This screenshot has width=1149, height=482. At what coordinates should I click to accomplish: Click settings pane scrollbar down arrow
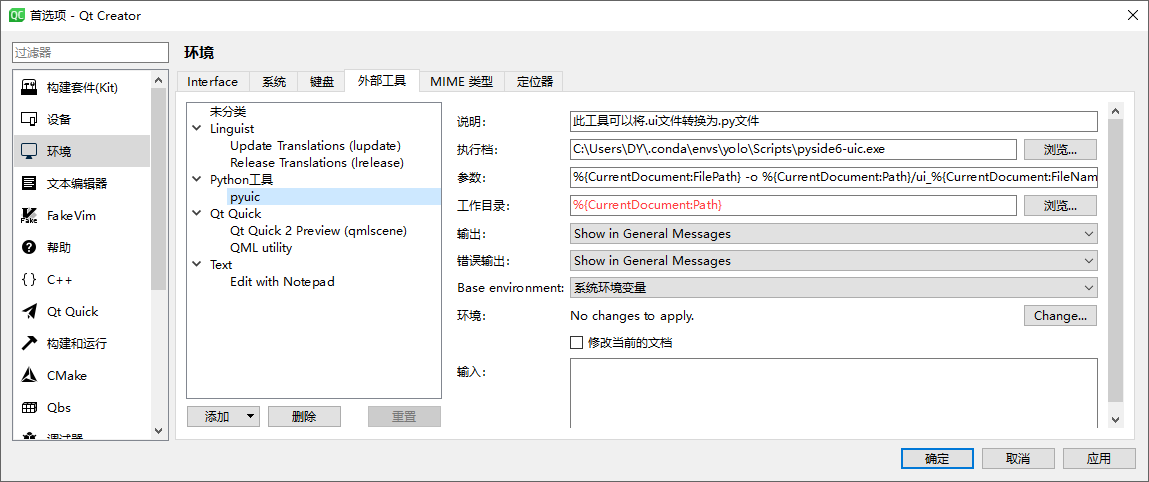(x=1115, y=420)
